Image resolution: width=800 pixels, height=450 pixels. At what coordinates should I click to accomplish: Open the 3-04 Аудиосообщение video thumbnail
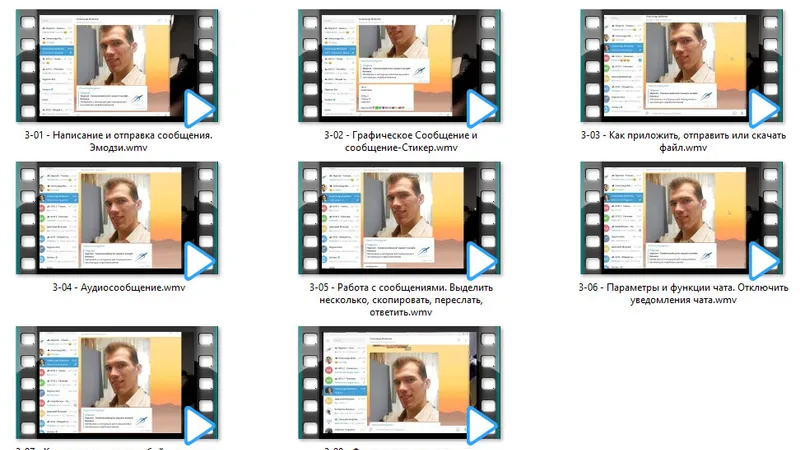[x=117, y=218]
